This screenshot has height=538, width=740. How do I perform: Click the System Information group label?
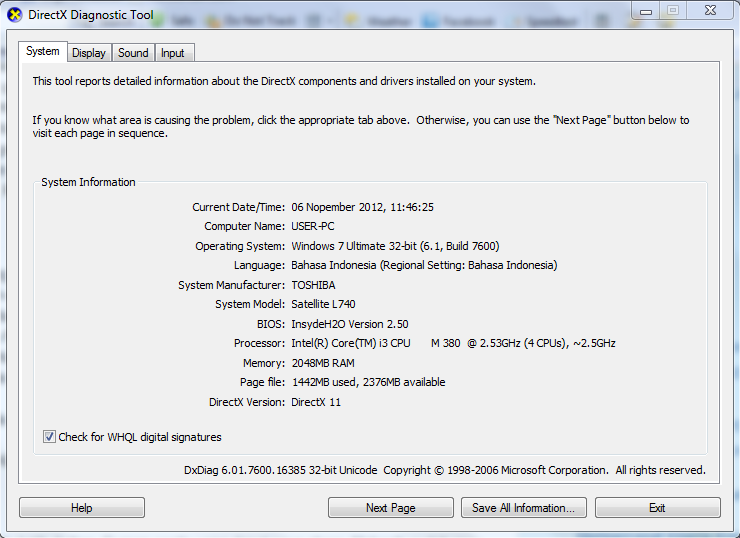pyautogui.click(x=88, y=182)
